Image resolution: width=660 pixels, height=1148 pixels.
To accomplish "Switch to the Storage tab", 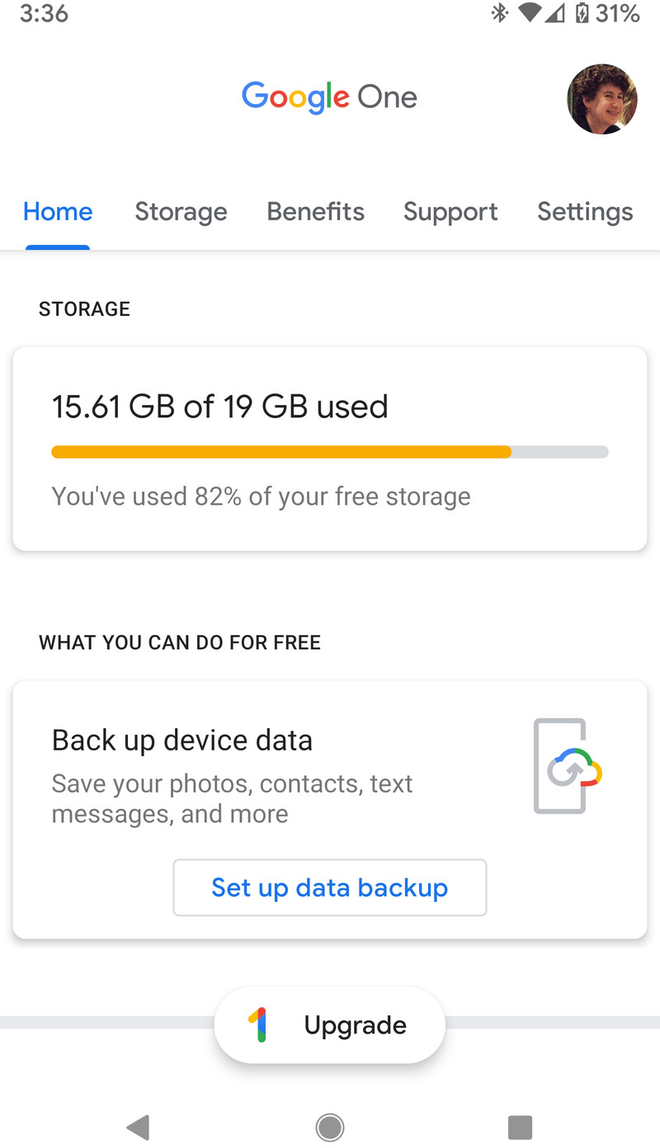I will 181,212.
